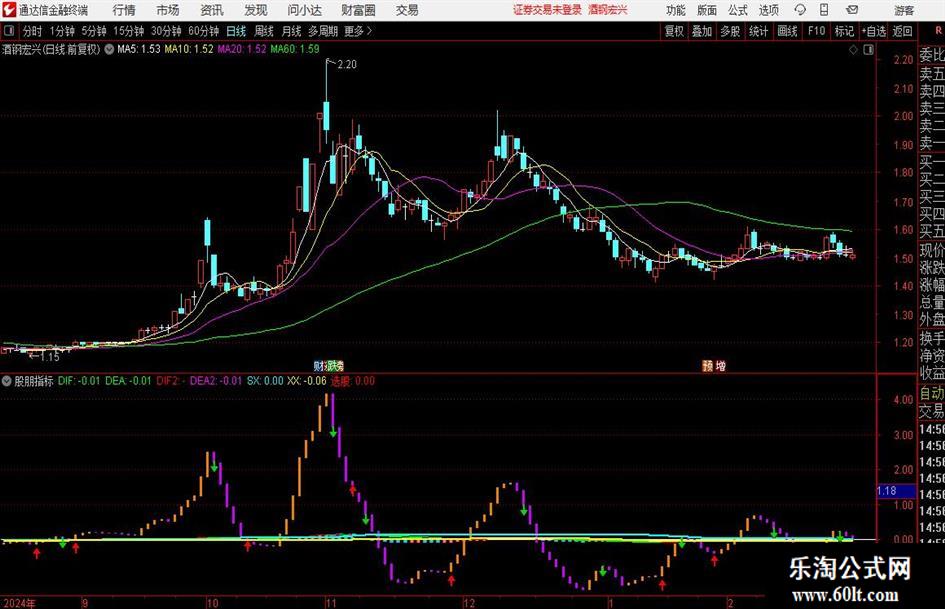The width and height of the screenshot is (945, 609).
Task: Click the 股朋指标 indicator name
Action: tap(34, 381)
